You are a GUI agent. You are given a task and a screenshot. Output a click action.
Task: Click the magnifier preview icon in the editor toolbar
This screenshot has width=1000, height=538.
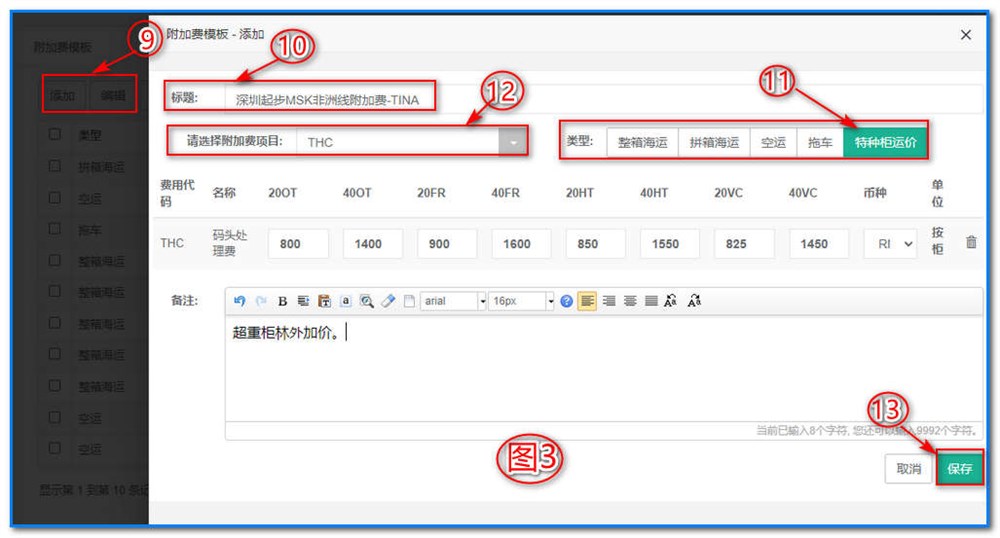coord(367,301)
